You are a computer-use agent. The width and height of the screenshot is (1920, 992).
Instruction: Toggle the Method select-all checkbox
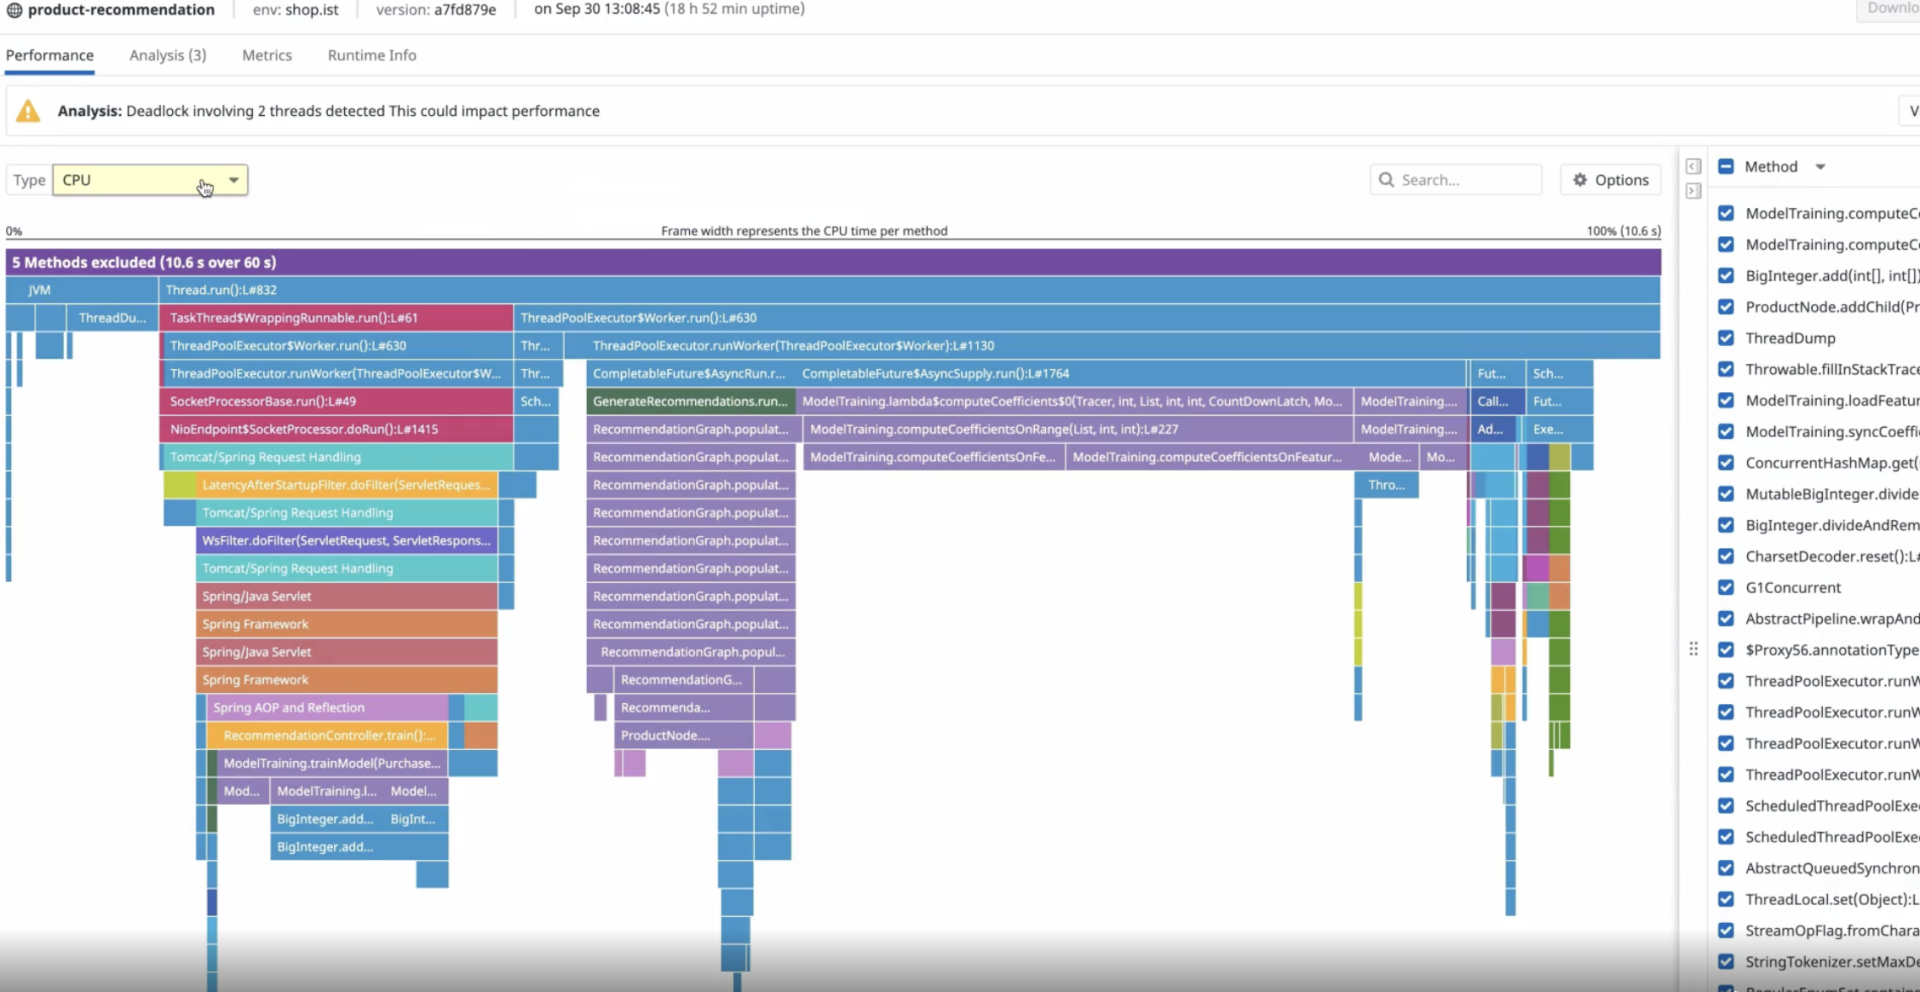1726,167
